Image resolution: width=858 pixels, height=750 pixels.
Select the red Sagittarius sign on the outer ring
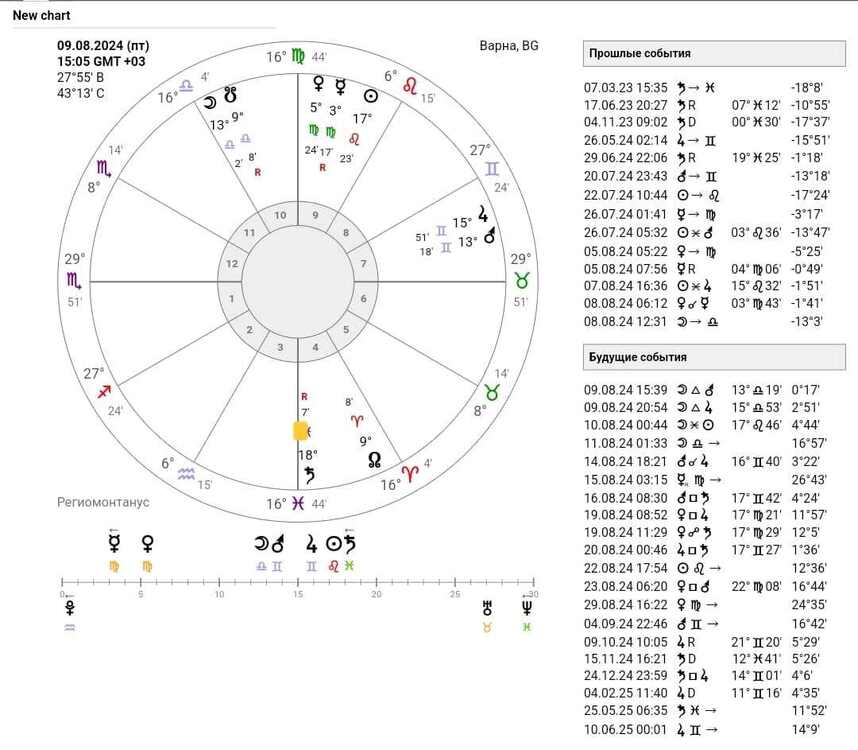point(104,392)
